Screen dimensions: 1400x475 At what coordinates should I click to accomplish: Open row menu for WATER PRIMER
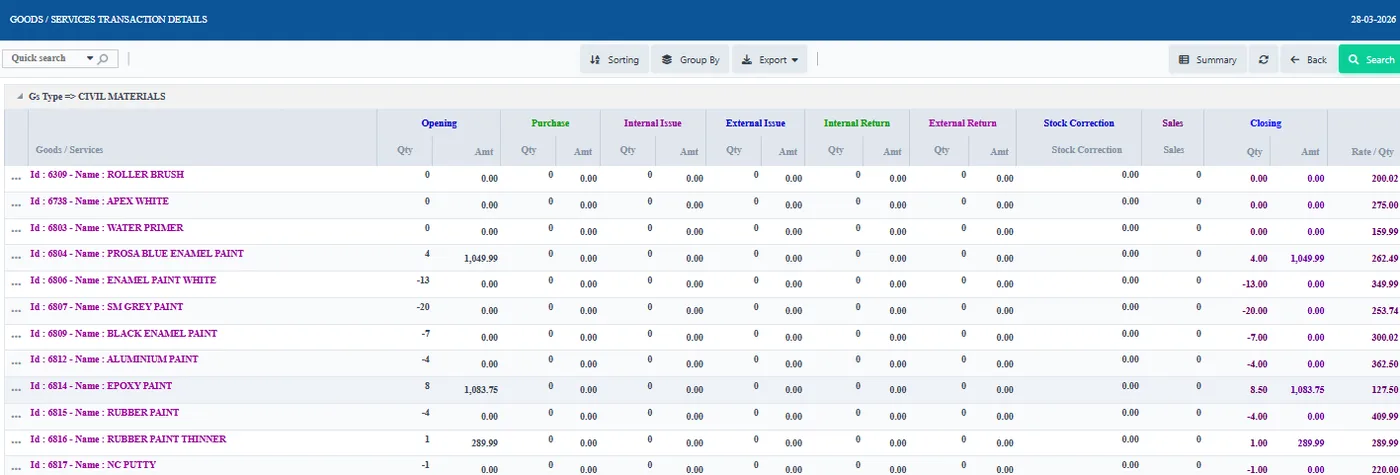tap(15, 231)
